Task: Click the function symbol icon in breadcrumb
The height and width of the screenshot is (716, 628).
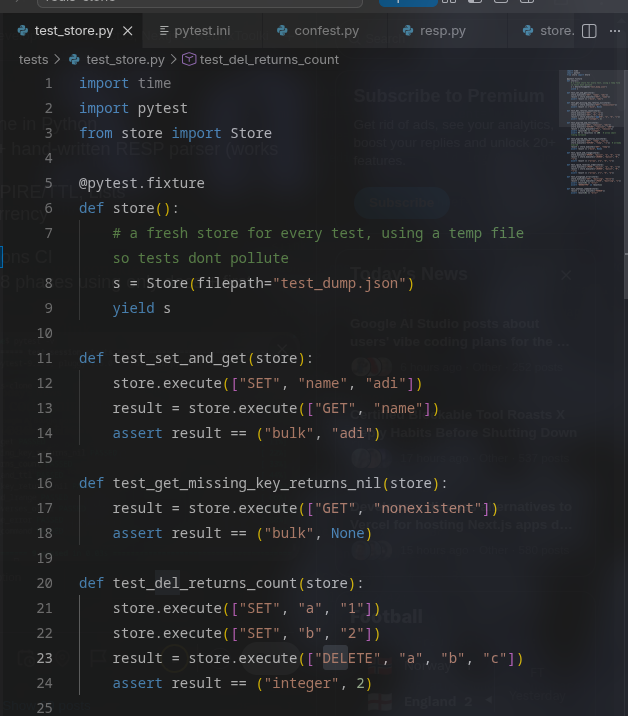Action: tap(189, 59)
